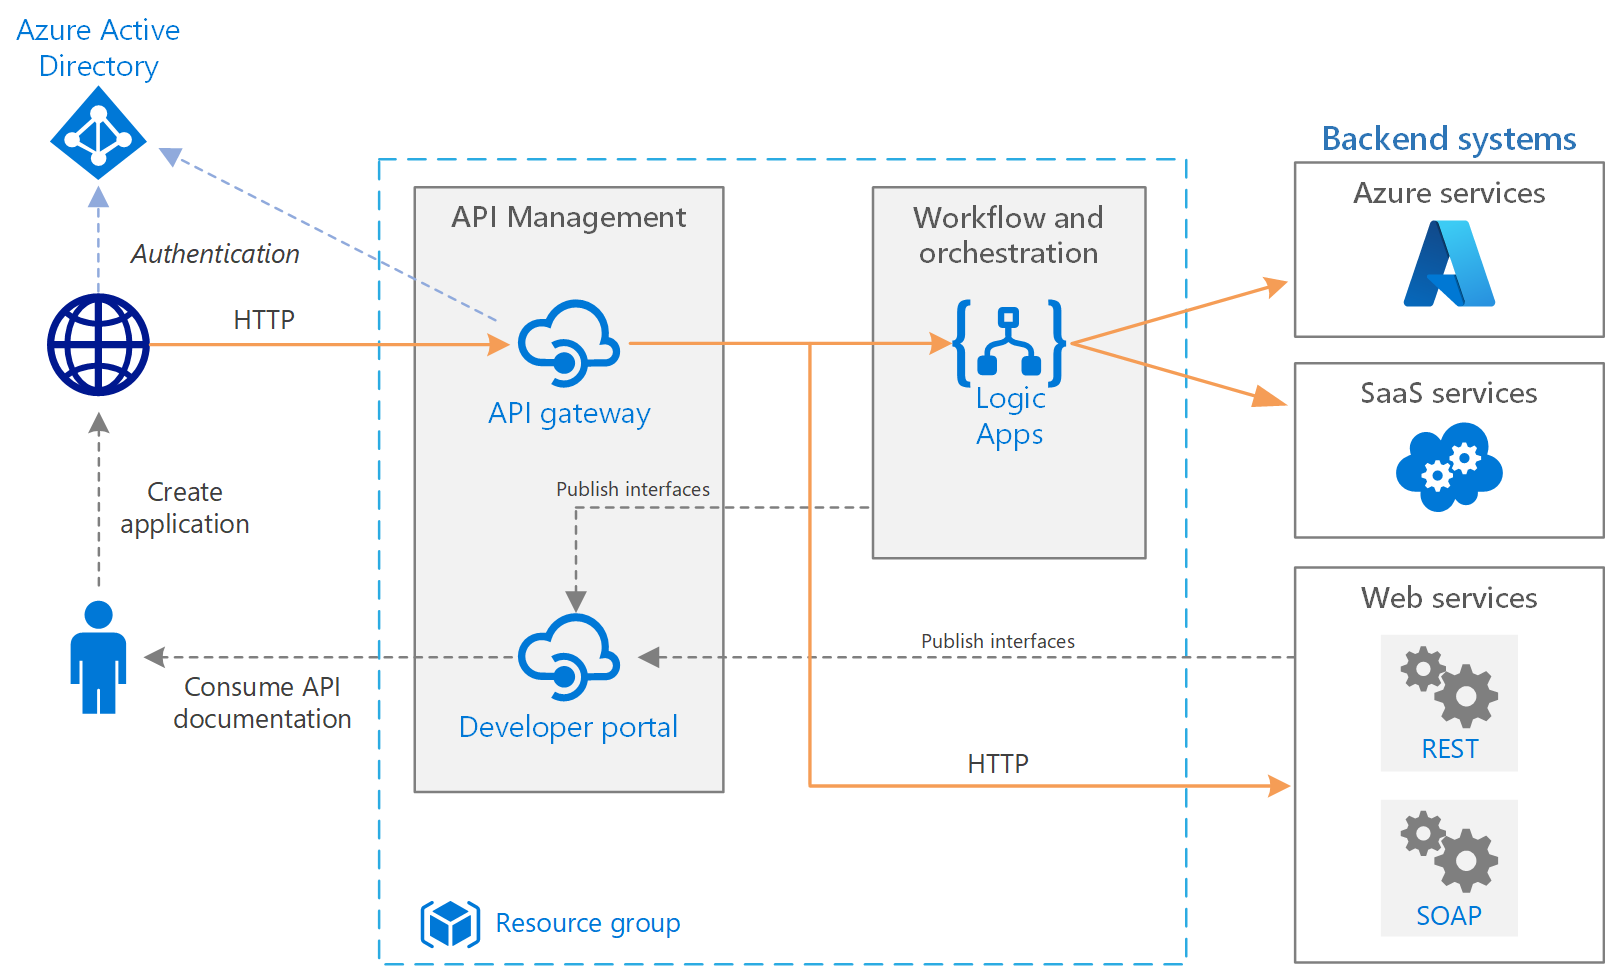Click the API gateway cloud icon

coord(568,343)
